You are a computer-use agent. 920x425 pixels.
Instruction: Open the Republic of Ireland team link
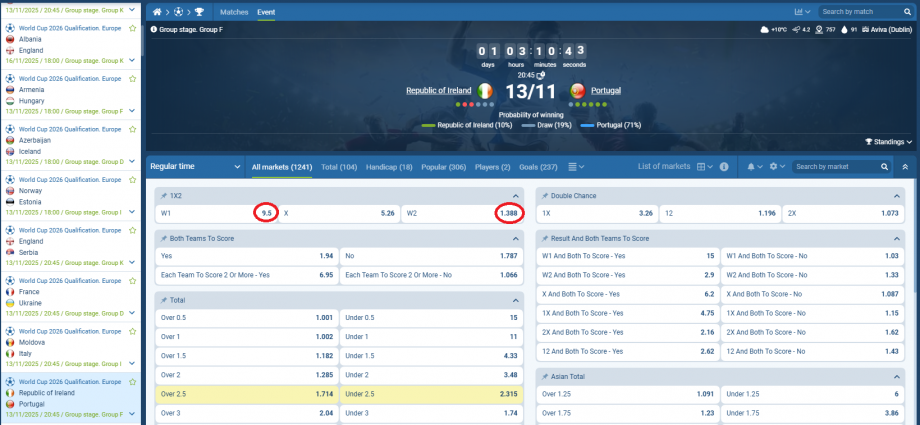point(439,90)
